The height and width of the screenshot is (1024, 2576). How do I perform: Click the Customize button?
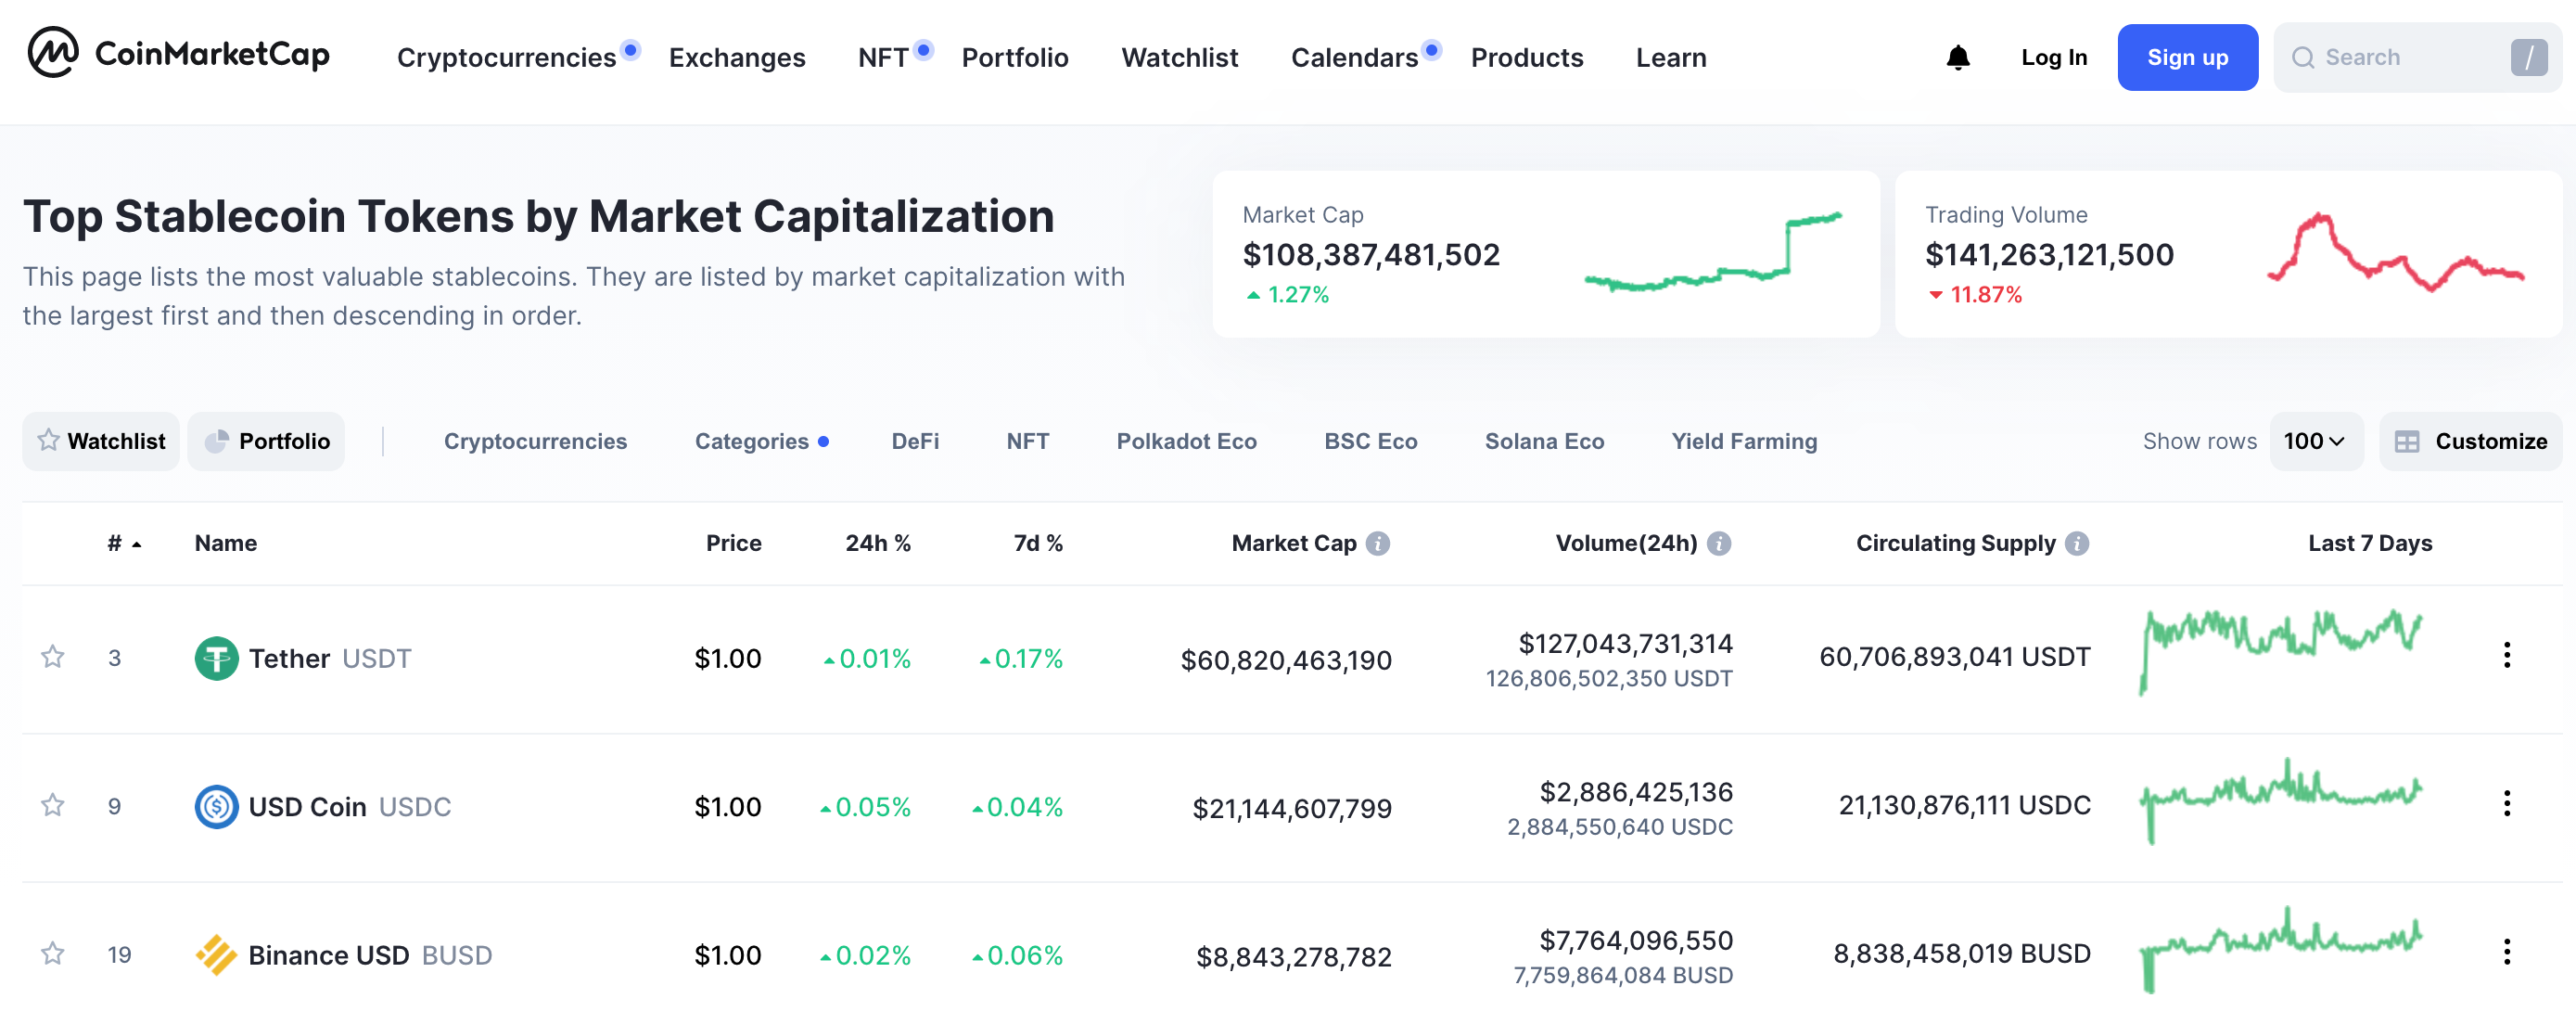[2470, 441]
